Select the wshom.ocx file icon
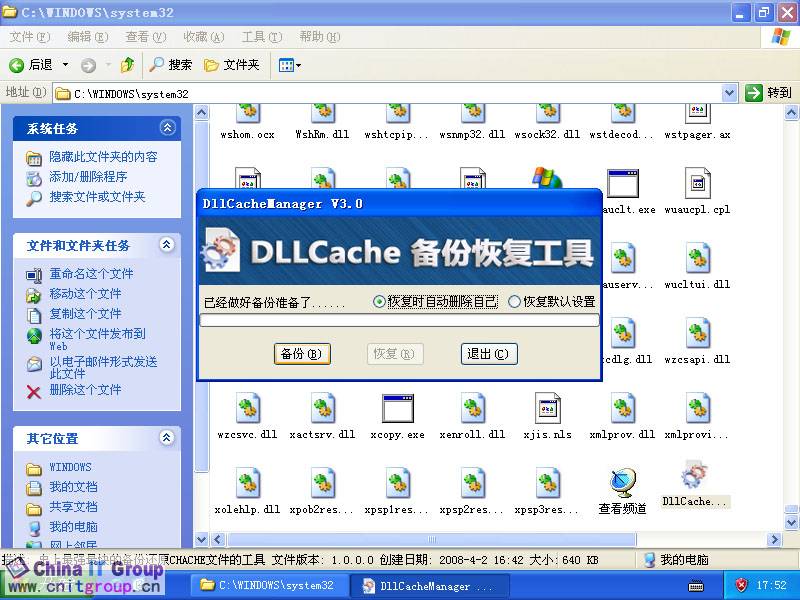Image resolution: width=800 pixels, height=600 pixels. point(248,113)
